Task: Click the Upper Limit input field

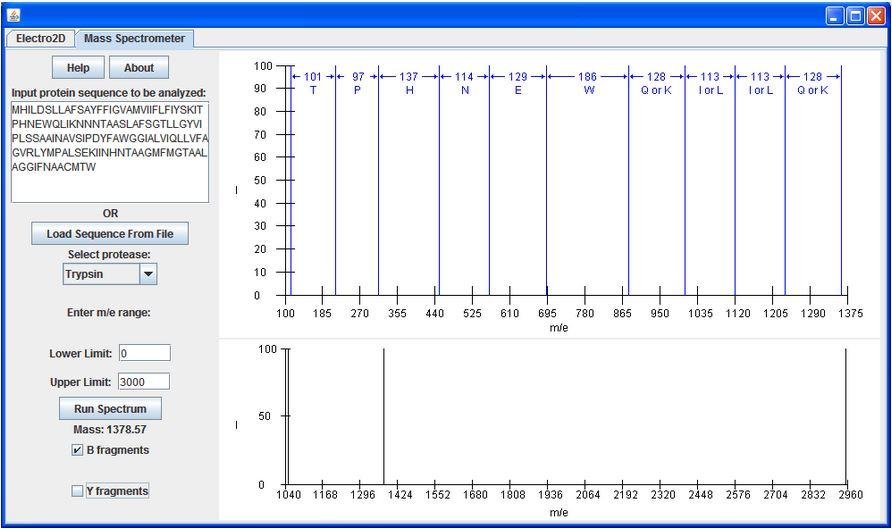Action: coord(143,382)
